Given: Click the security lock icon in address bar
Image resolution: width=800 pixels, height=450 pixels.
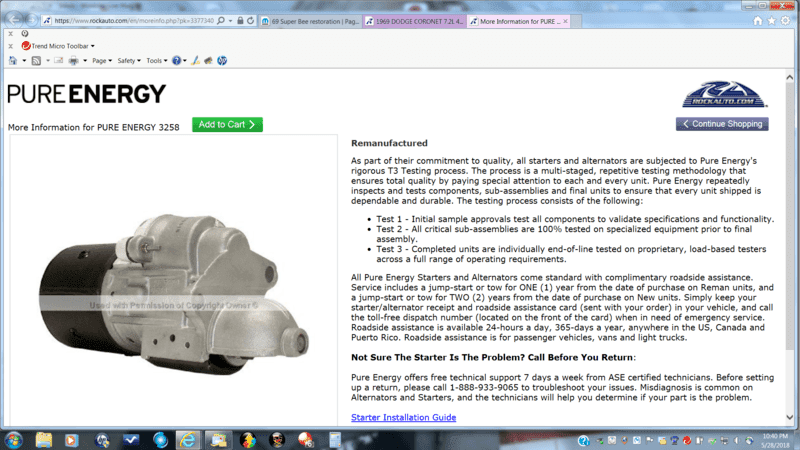Looking at the screenshot, I should (240, 21).
